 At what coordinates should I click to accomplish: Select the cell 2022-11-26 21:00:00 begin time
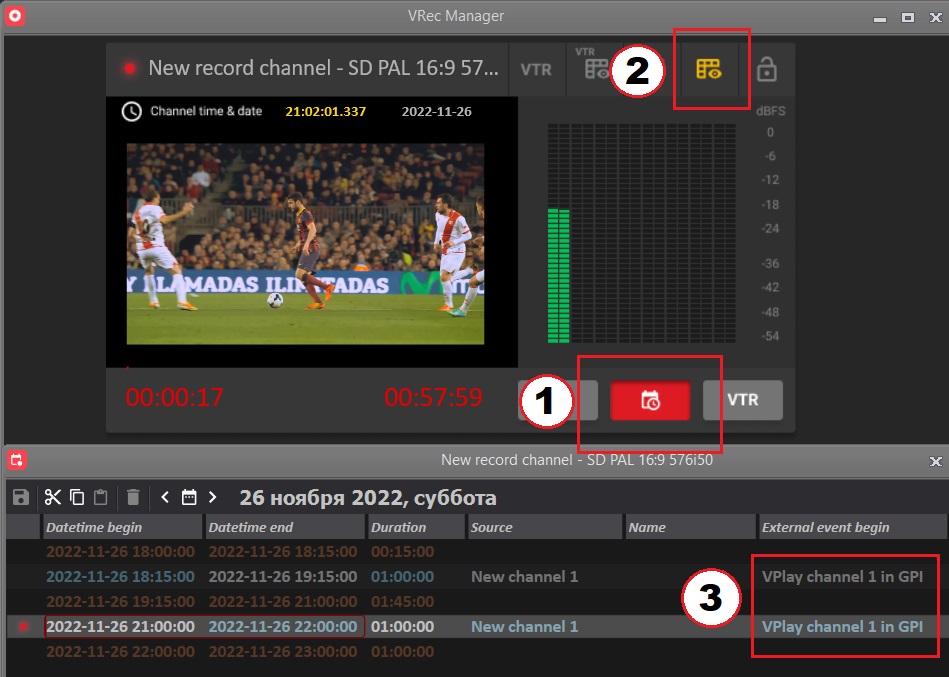tap(120, 627)
